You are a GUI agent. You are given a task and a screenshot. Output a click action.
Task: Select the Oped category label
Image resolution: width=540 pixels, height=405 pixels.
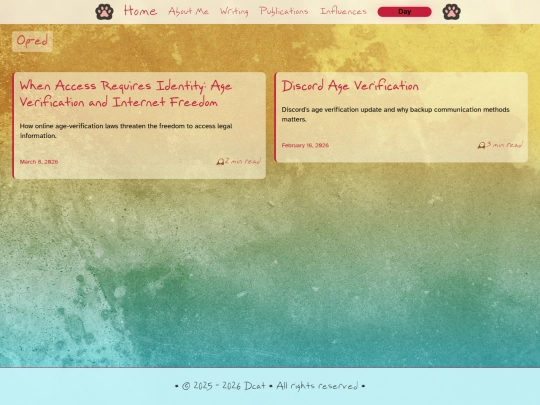point(32,41)
